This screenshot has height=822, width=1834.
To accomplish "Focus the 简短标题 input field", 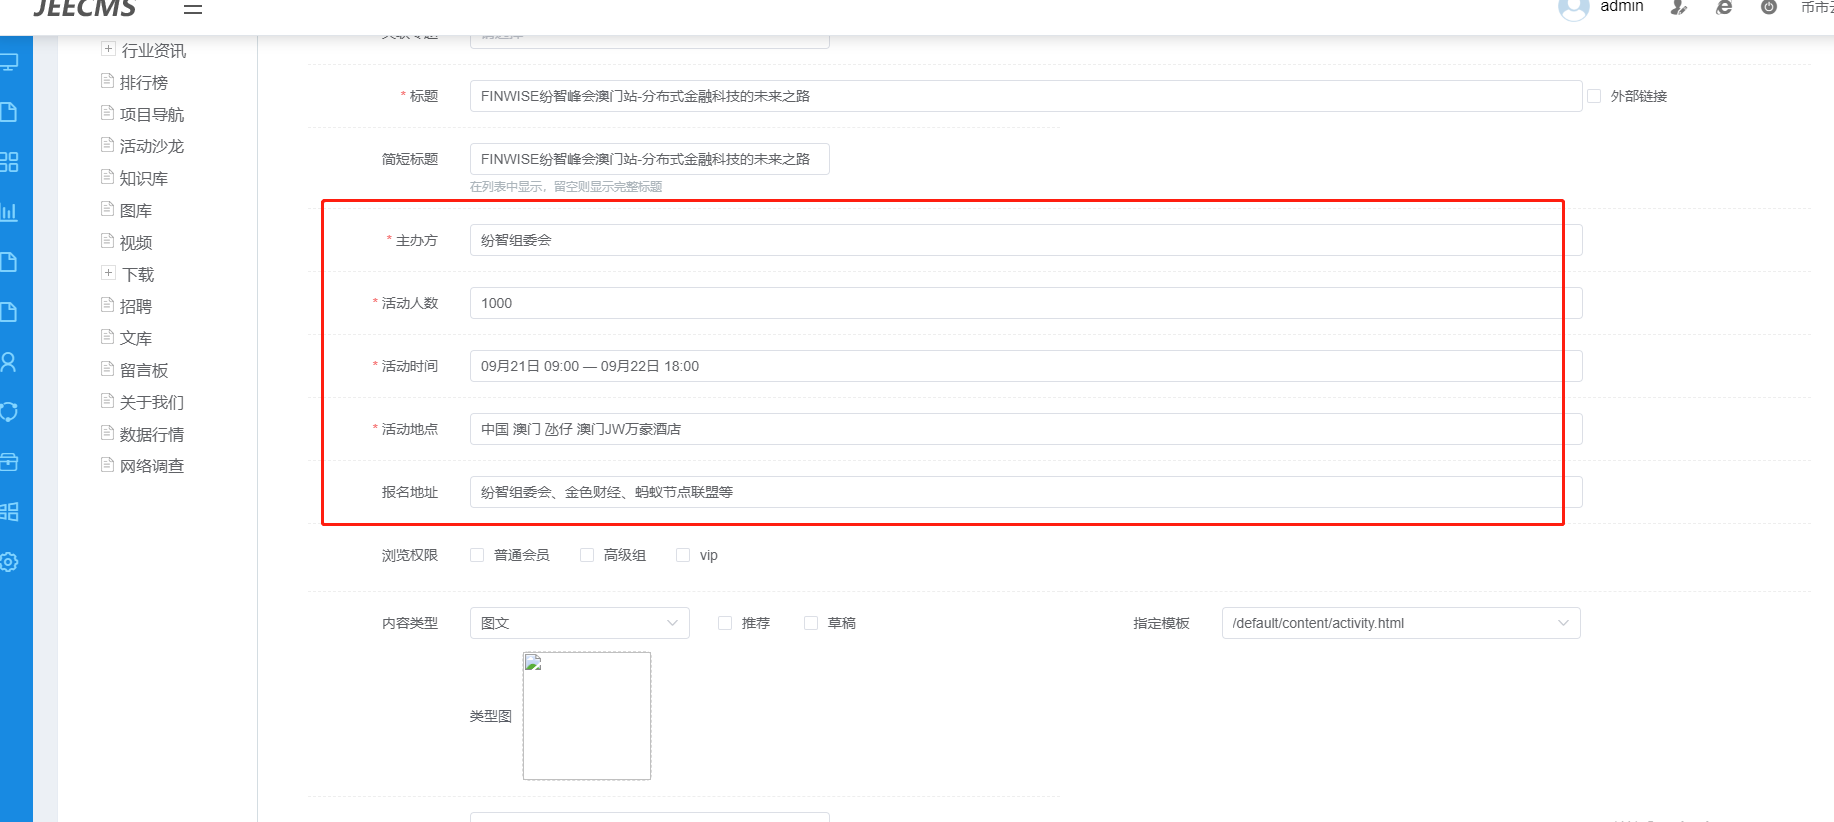I will pyautogui.click(x=650, y=159).
